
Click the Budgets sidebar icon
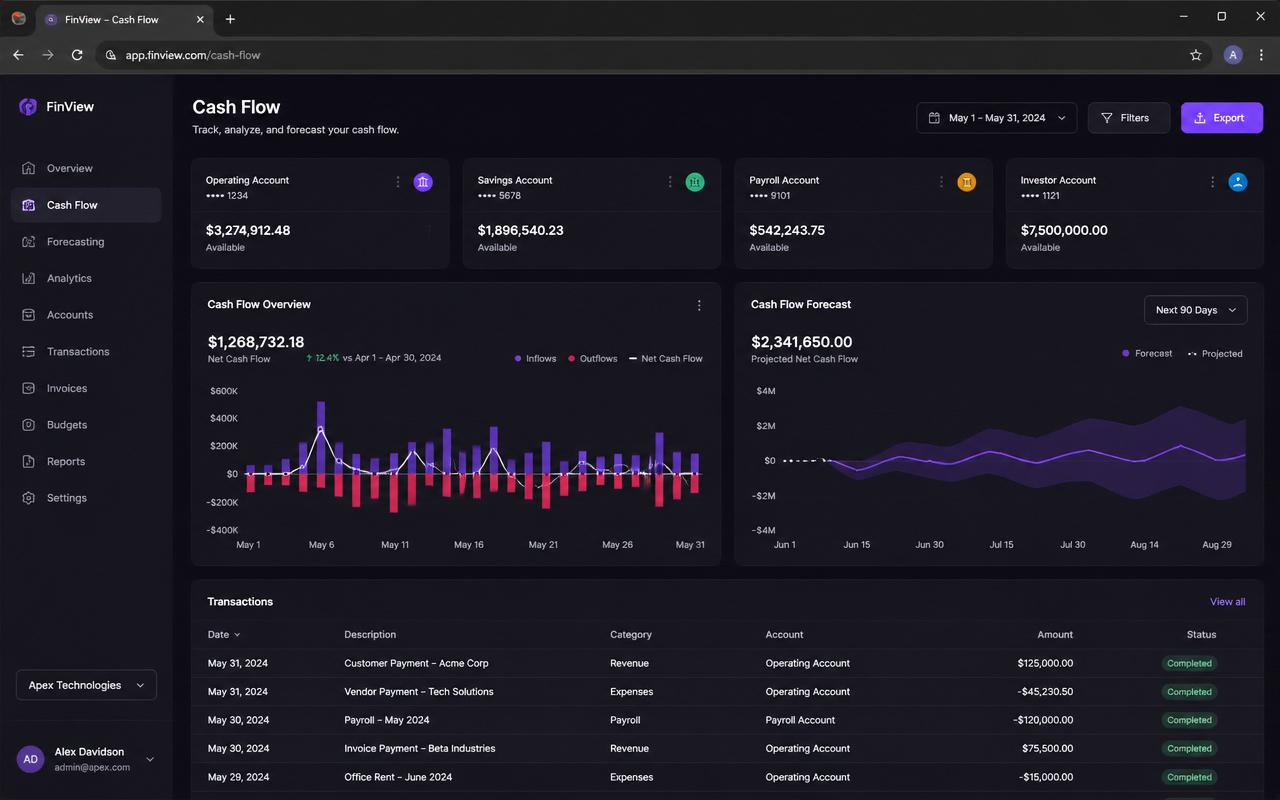point(28,425)
